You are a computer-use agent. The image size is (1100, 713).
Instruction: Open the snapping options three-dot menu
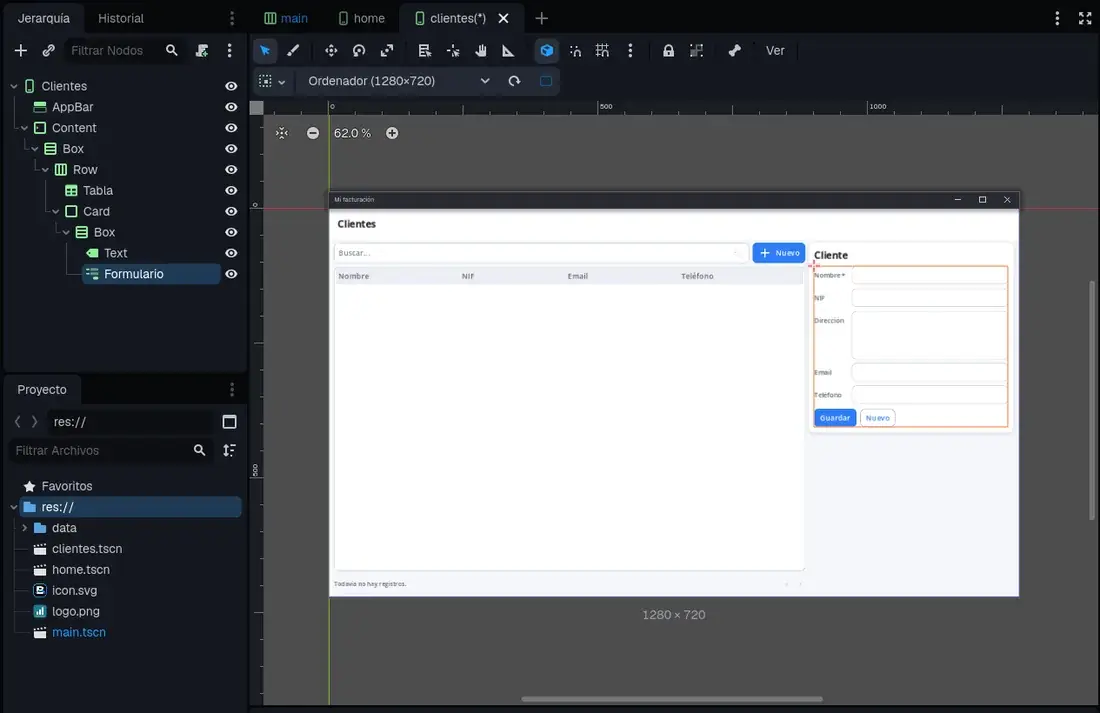630,51
